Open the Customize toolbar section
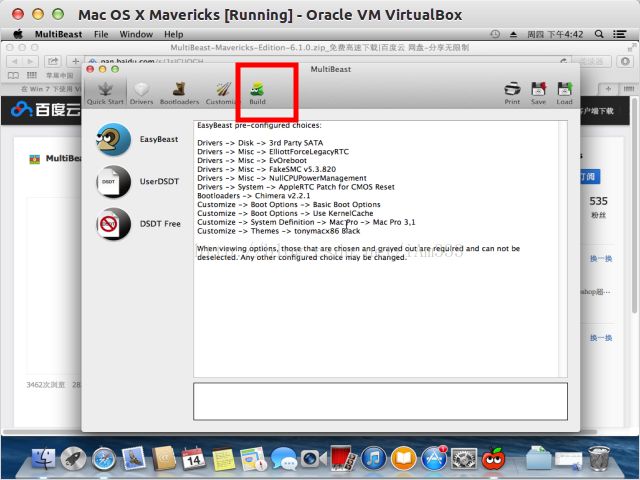Image resolution: width=640 pixels, height=480 pixels. coord(221,93)
